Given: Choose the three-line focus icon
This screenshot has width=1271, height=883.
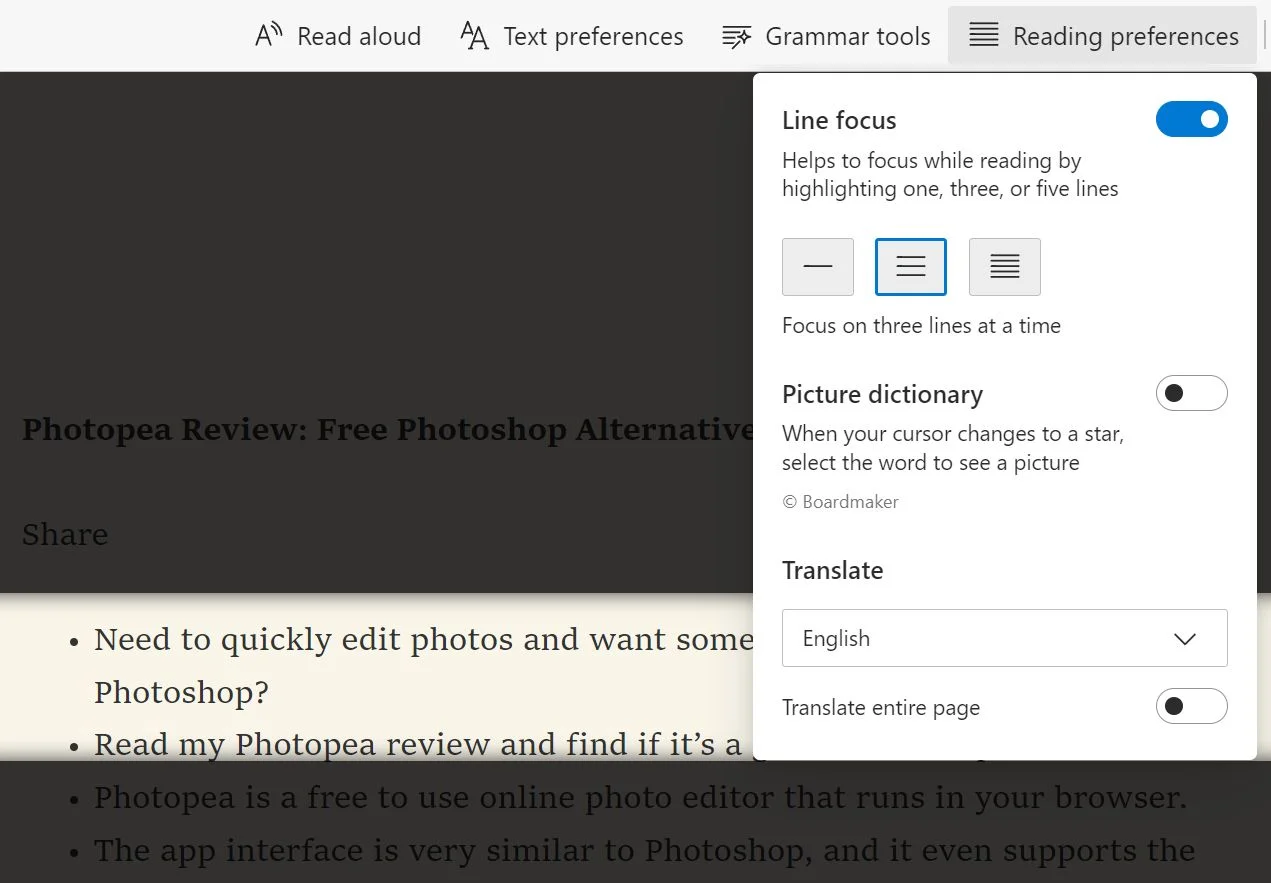Looking at the screenshot, I should (x=911, y=267).
